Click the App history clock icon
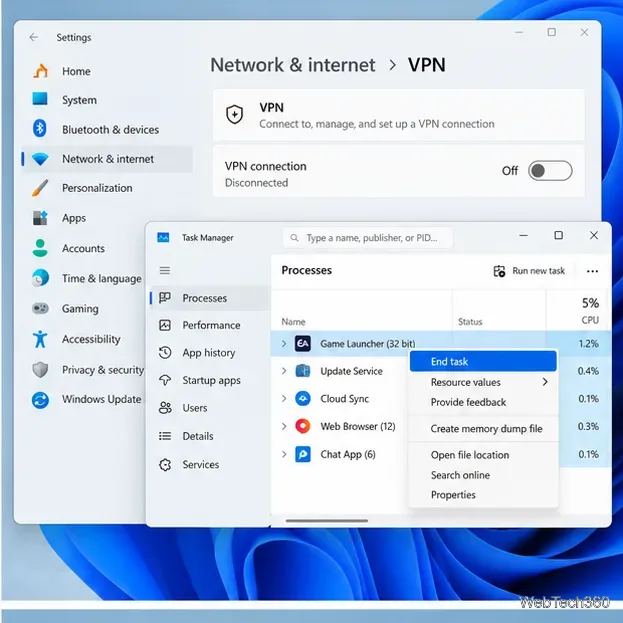 pyautogui.click(x=165, y=352)
